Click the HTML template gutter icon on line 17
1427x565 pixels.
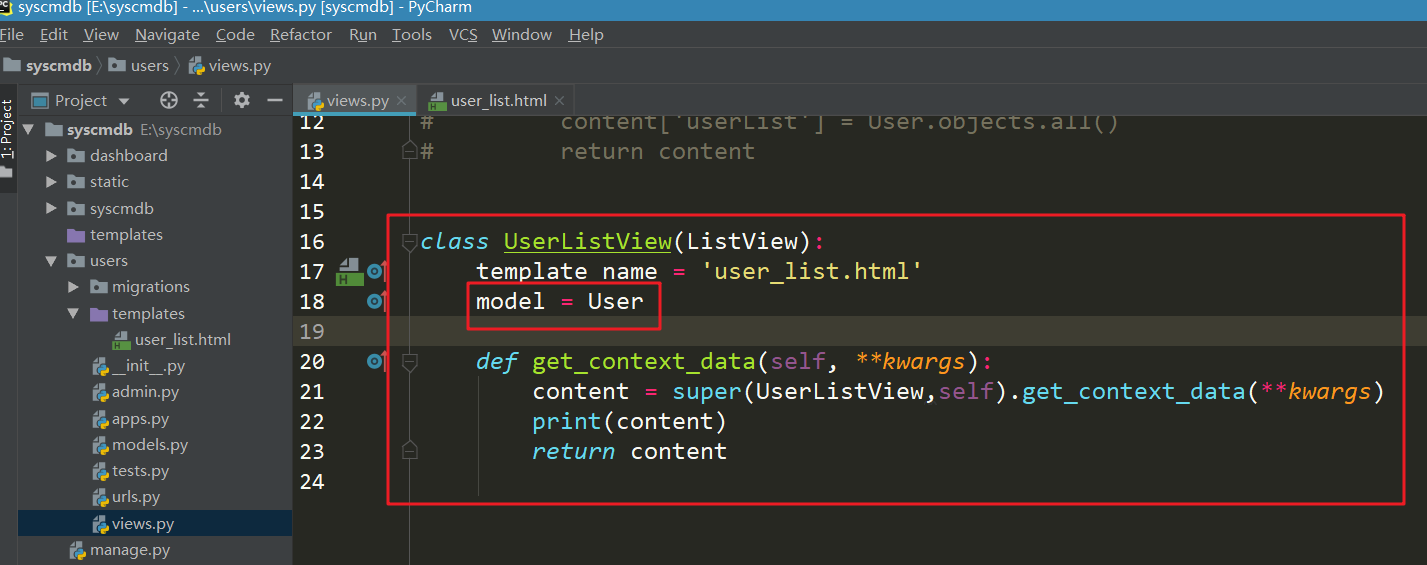[349, 271]
